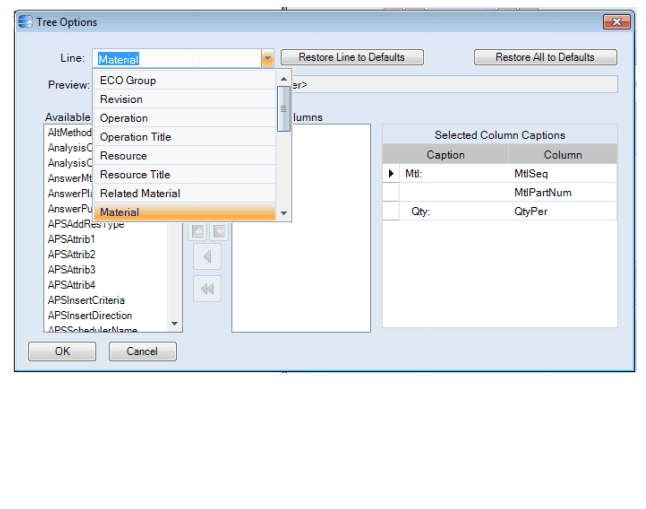The image size is (646, 509).
Task: Choose Related Material in the dropdown
Action: [x=185, y=193]
